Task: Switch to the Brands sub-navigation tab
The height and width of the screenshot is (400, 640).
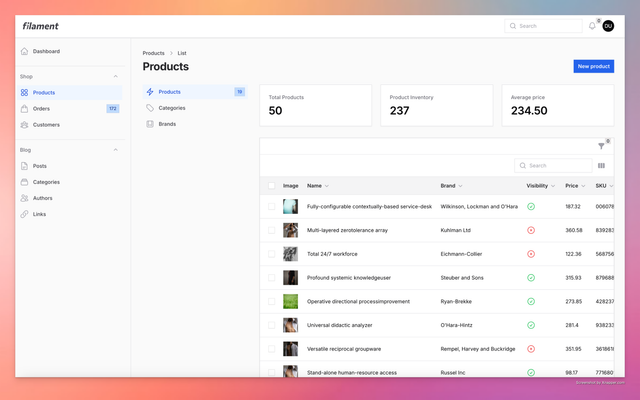Action: pyautogui.click(x=195, y=124)
